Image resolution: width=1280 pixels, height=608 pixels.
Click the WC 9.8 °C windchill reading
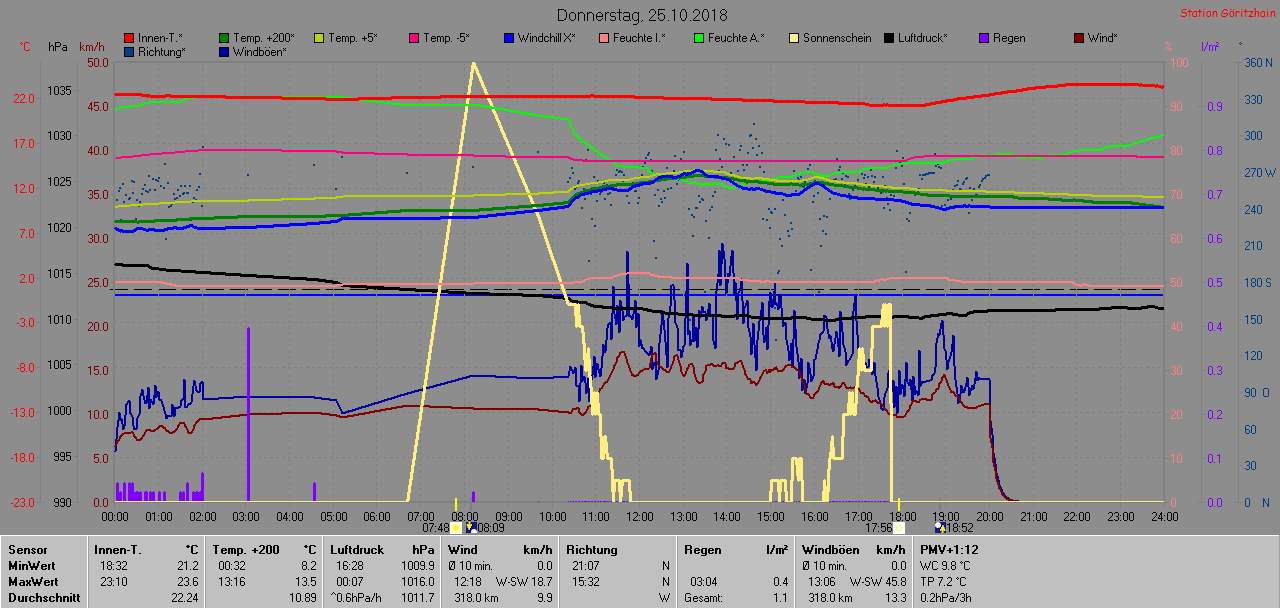tap(945, 565)
